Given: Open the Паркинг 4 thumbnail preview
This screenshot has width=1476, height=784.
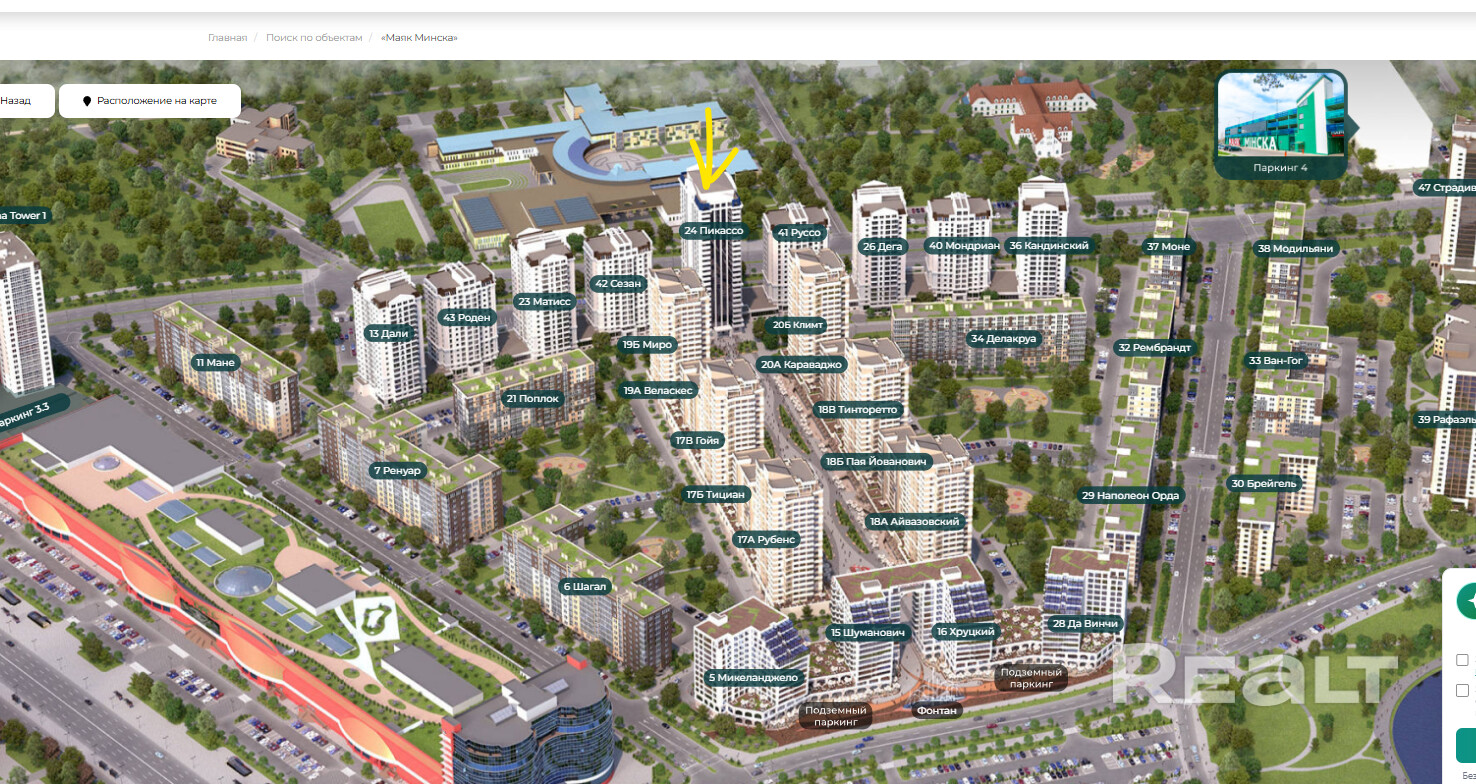Looking at the screenshot, I should (x=1281, y=124).
